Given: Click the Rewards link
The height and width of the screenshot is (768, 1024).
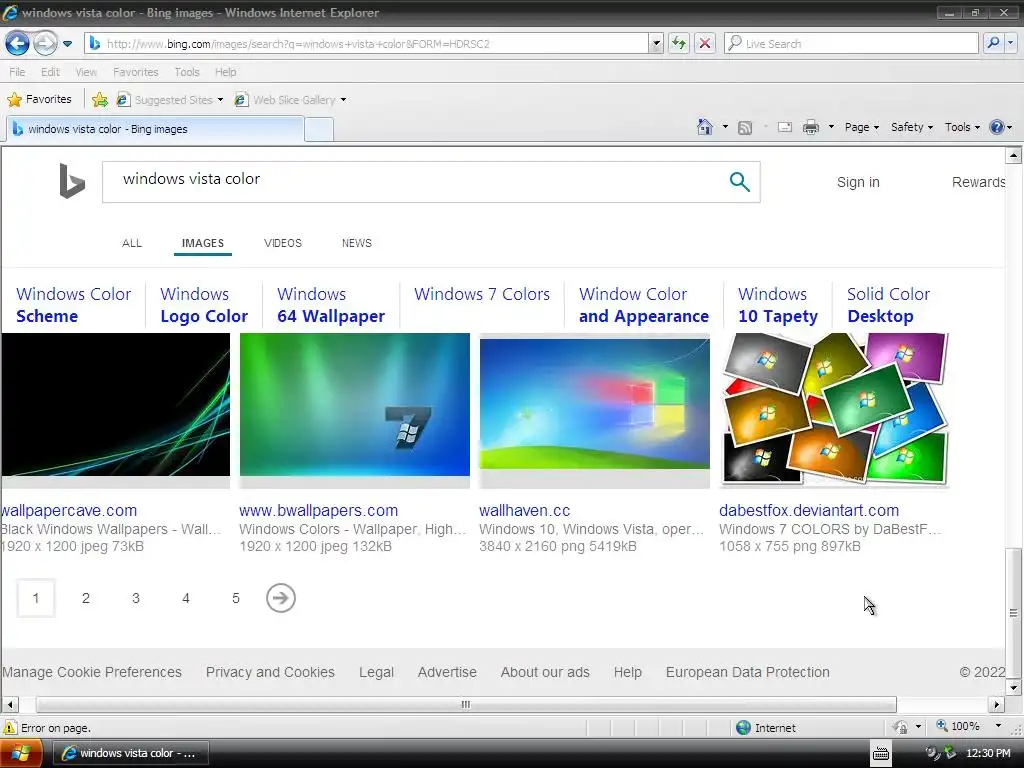Looking at the screenshot, I should coord(978,182).
